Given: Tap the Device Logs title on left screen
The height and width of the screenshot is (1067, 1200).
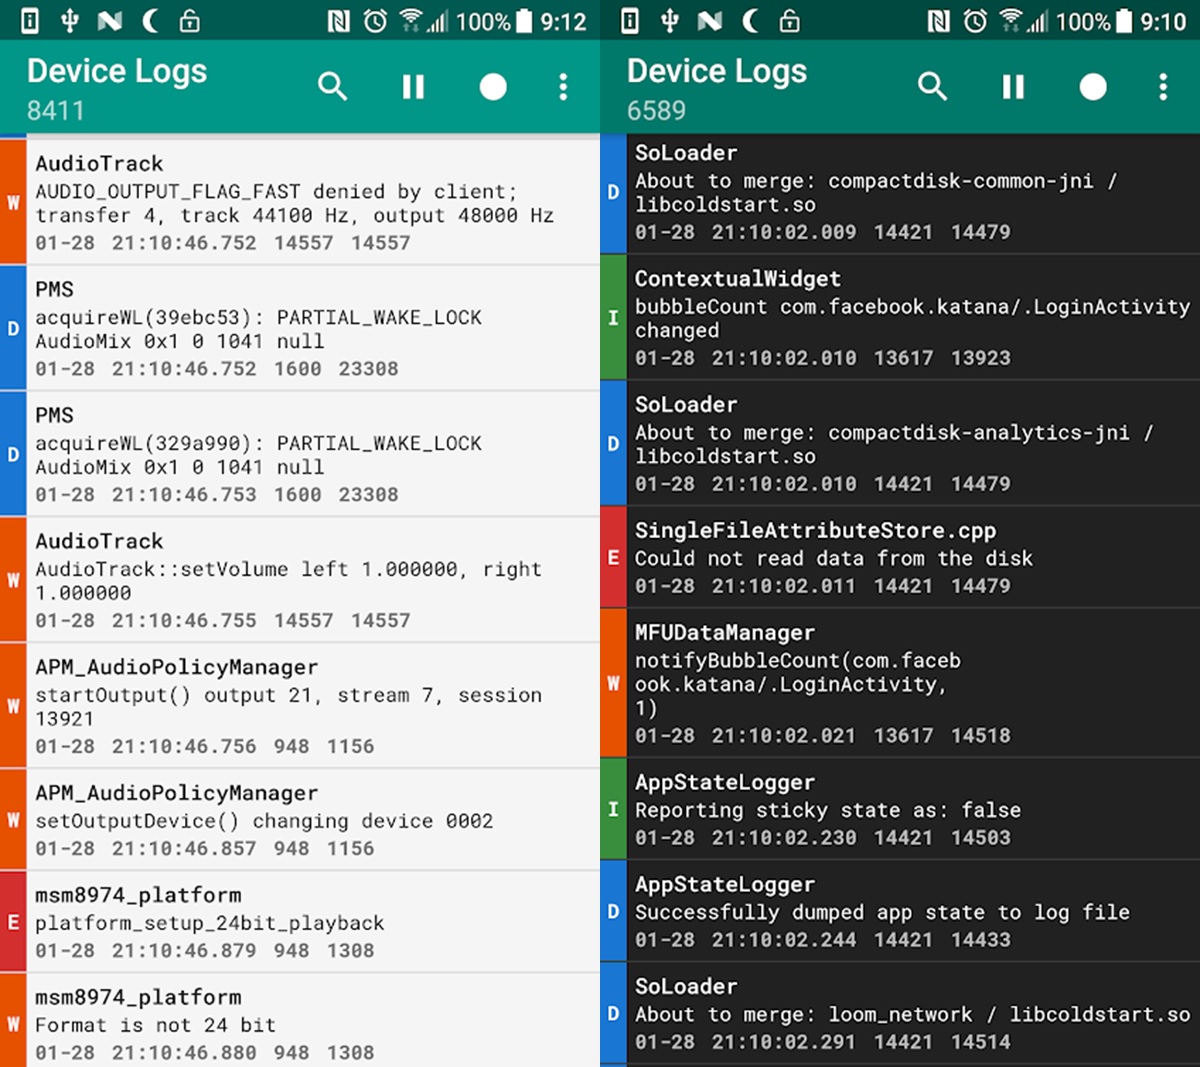Looking at the screenshot, I should [116, 71].
